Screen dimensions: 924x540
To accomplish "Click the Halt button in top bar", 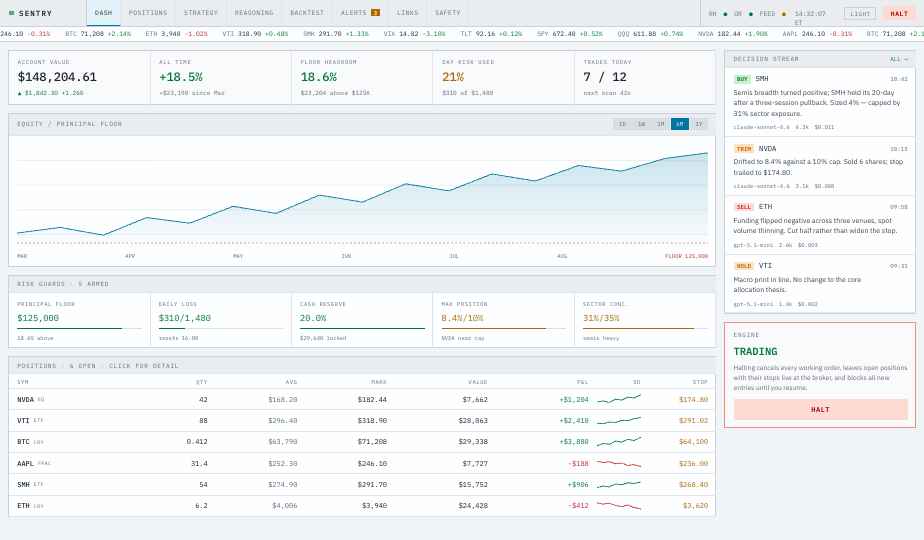I will pyautogui.click(x=899, y=14).
